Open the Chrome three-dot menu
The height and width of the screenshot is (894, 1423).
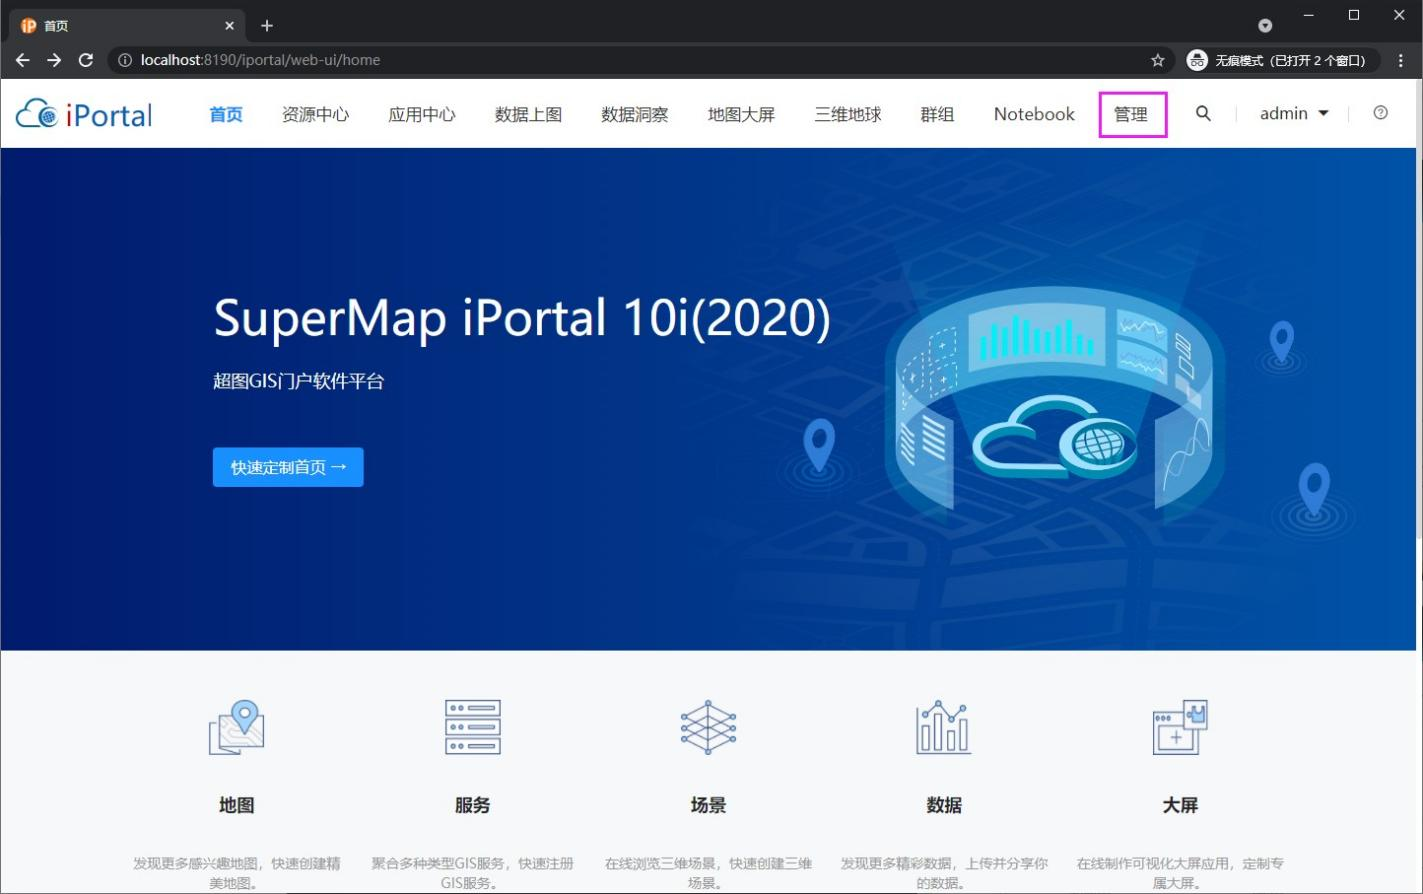click(1401, 60)
